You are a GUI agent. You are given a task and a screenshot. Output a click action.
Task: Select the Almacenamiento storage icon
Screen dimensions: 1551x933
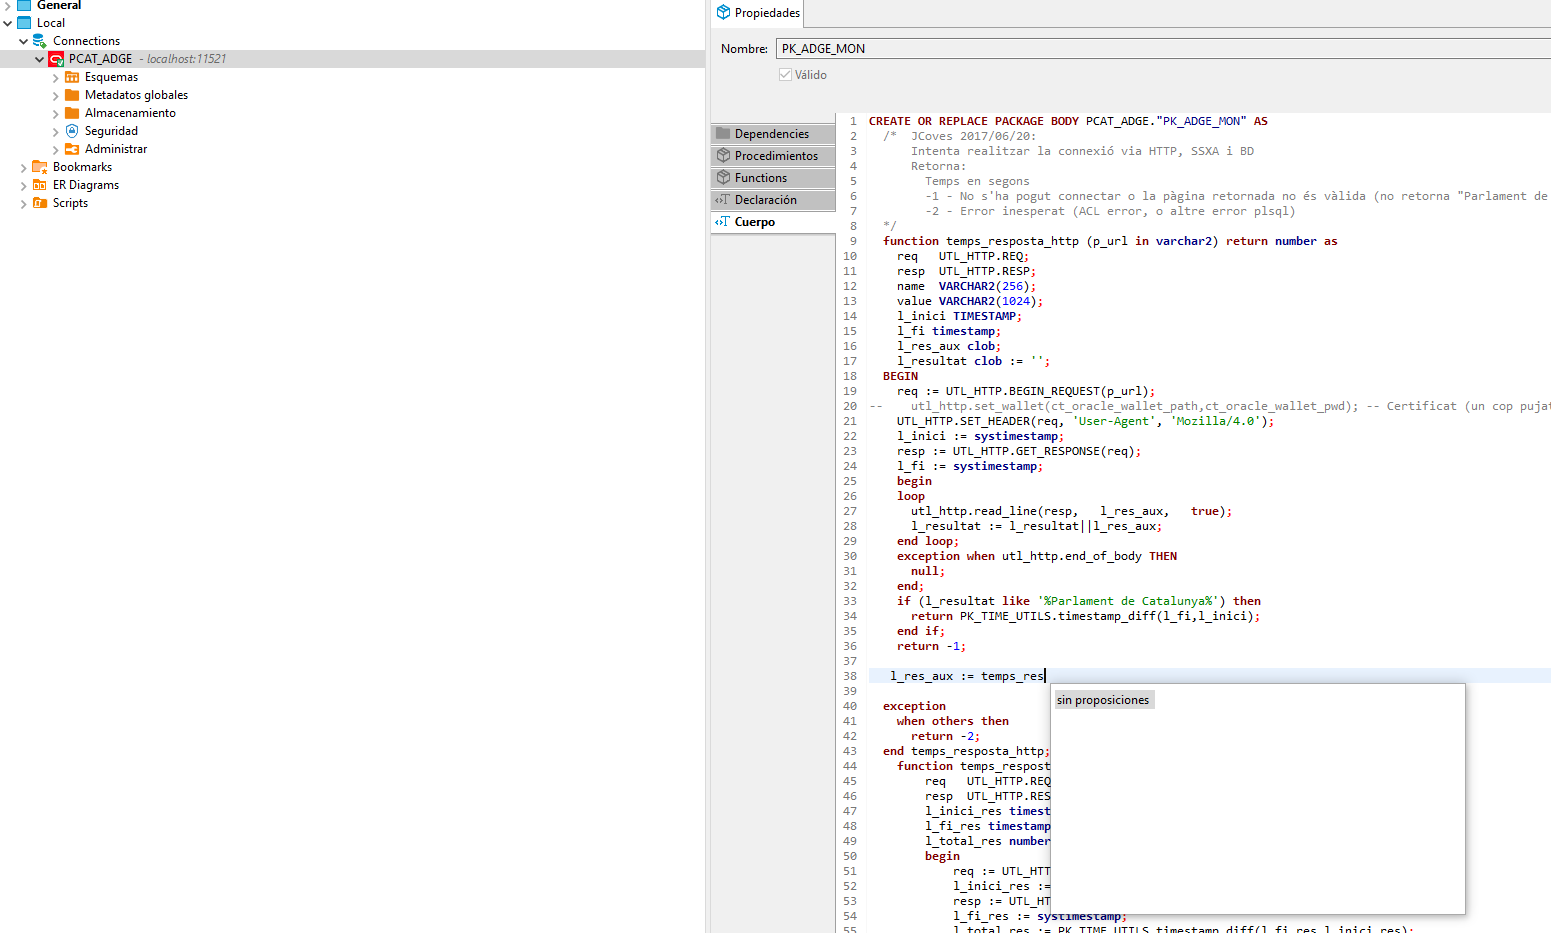tap(72, 112)
